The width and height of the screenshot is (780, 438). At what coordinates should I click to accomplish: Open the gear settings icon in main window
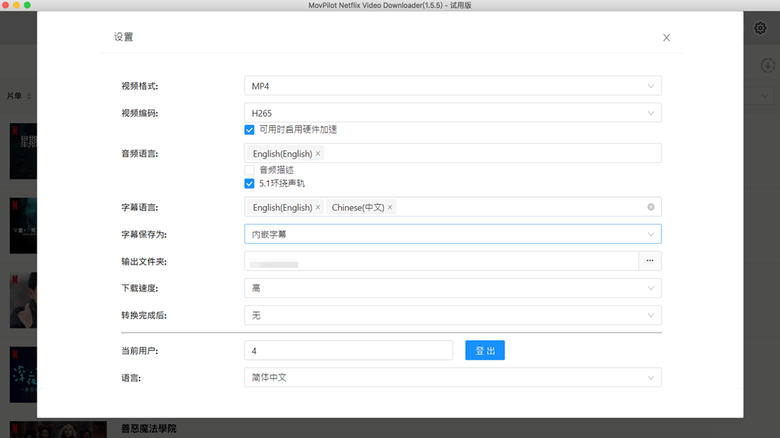pos(760,28)
